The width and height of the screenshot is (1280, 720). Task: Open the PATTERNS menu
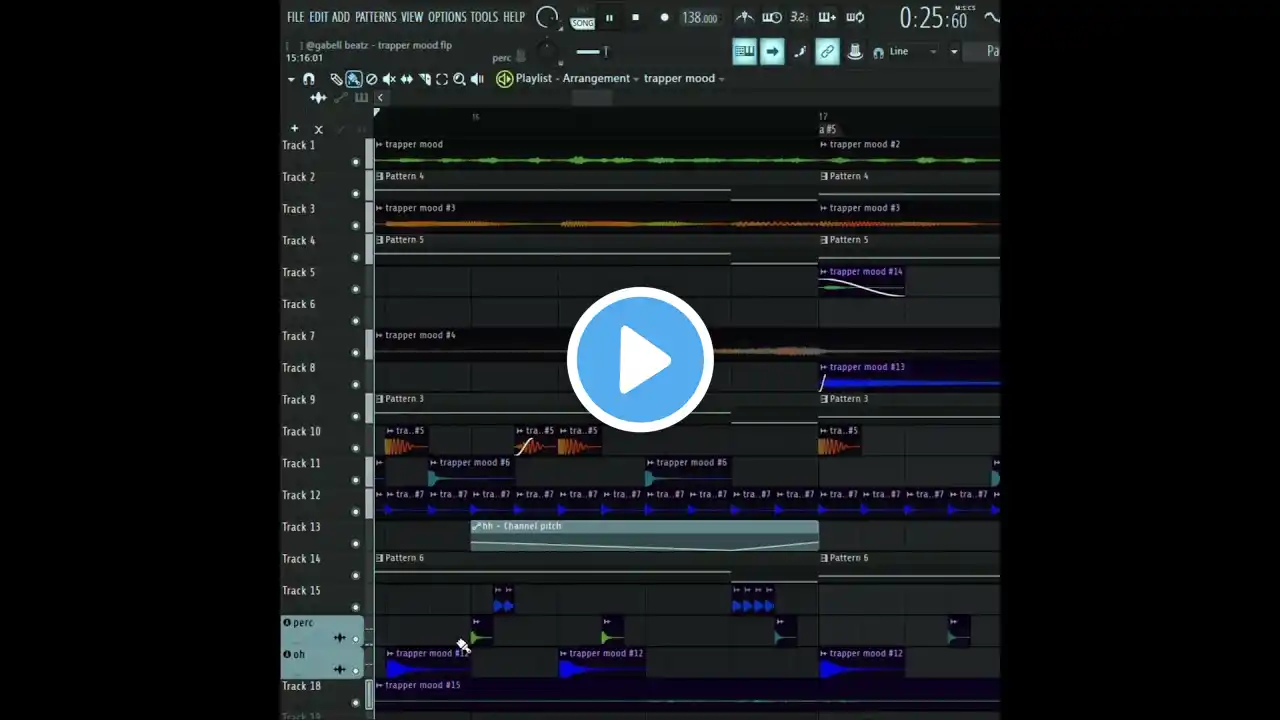tap(375, 17)
